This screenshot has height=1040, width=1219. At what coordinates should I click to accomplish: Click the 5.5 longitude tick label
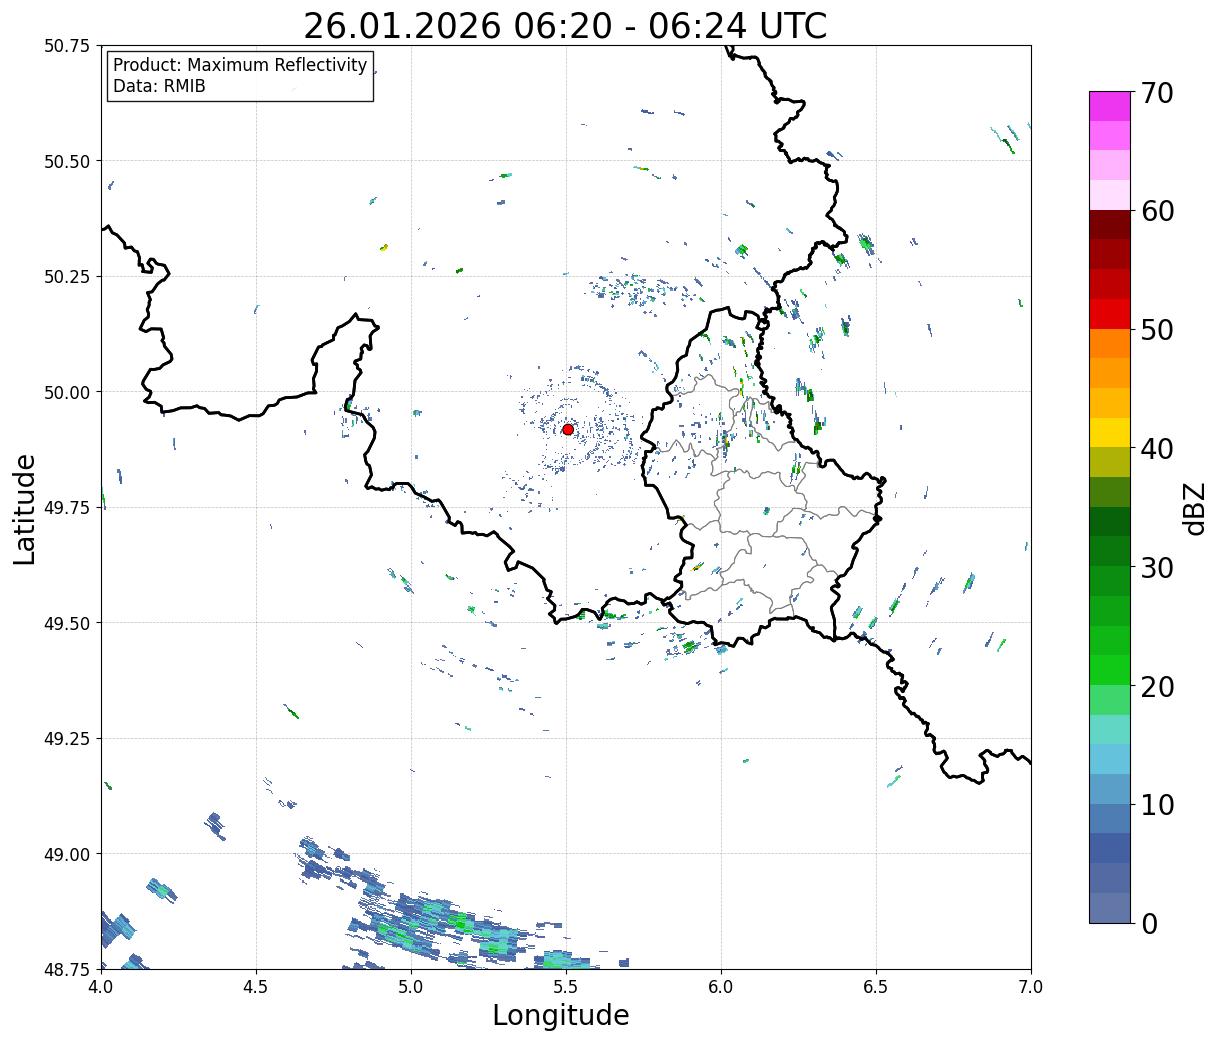click(x=566, y=986)
